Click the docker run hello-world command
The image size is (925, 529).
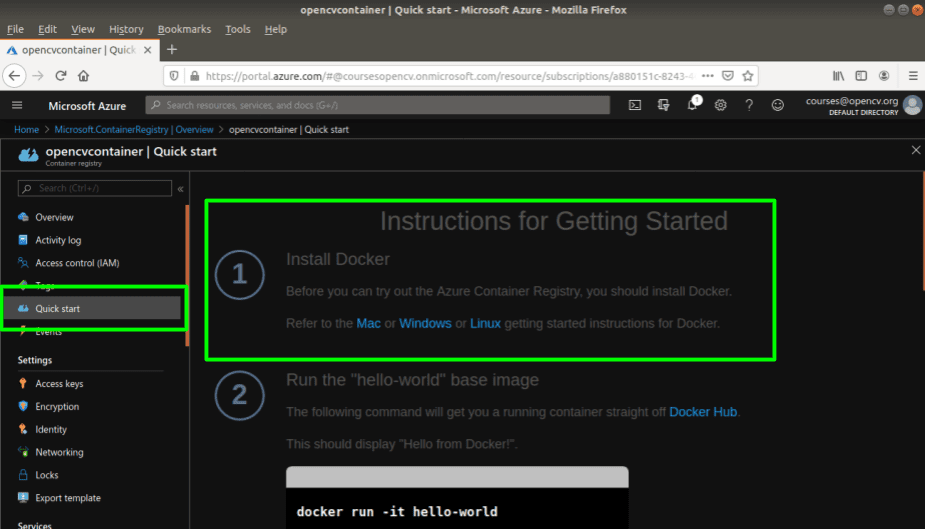(397, 511)
